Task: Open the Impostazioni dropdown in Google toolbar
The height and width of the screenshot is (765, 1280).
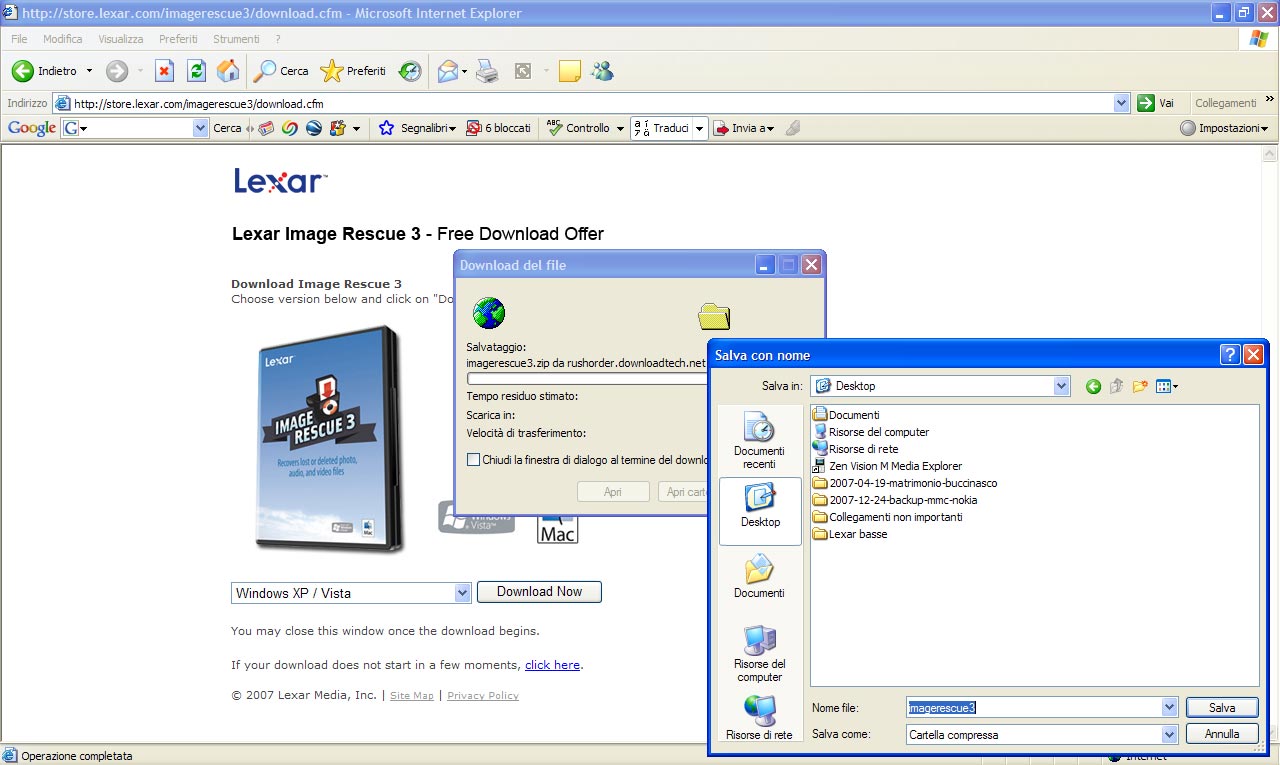Action: point(1224,128)
